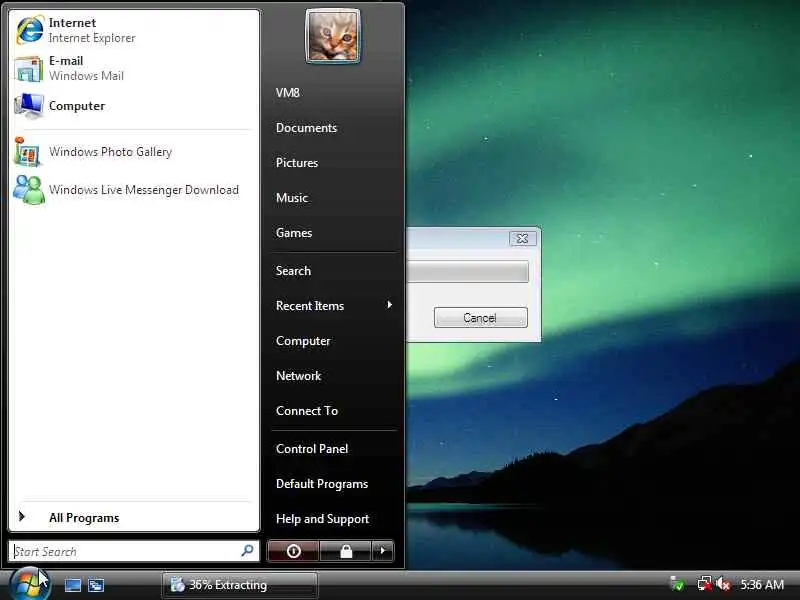Click the power sleep button

tap(293, 551)
